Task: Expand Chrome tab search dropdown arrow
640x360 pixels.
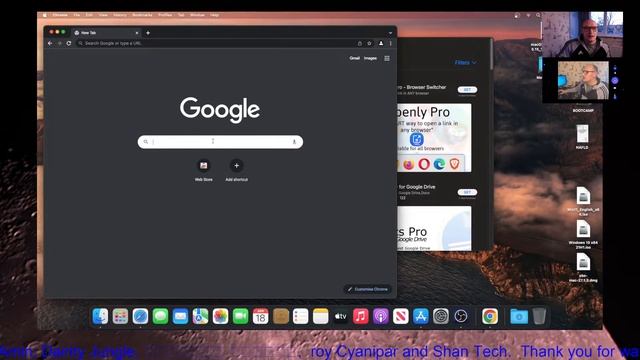Action: (390, 33)
